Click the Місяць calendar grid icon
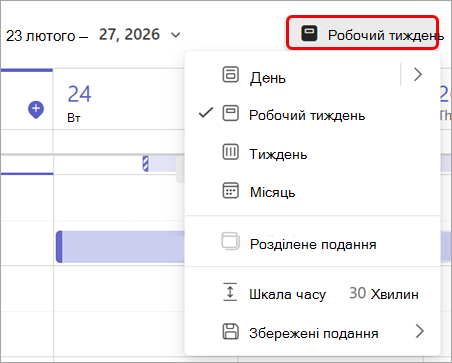 click(x=230, y=190)
